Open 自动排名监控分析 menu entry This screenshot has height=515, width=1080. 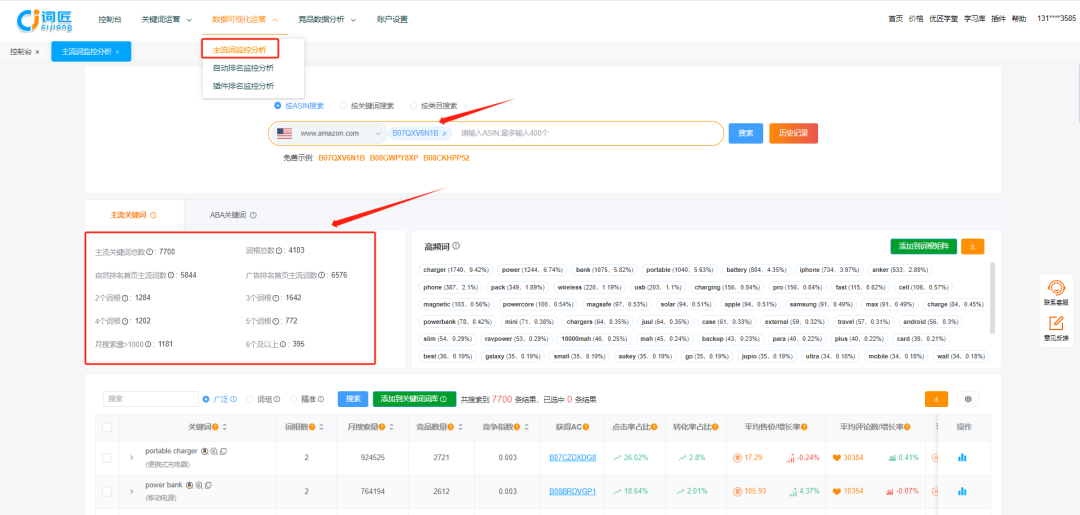(243, 67)
